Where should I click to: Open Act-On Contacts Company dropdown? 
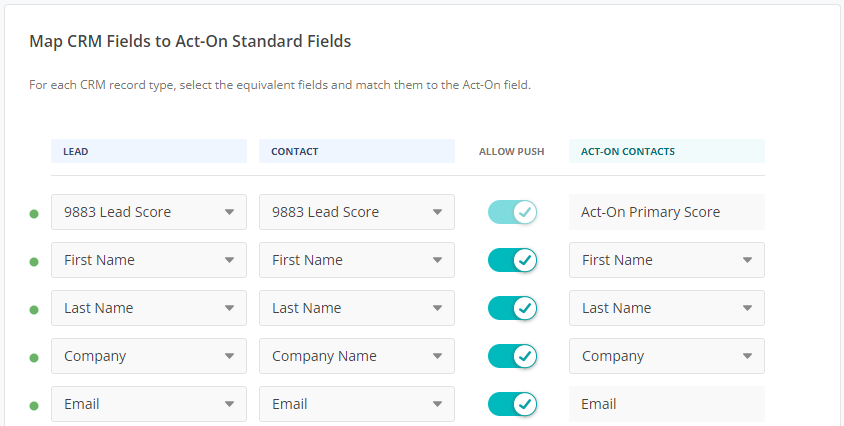[x=666, y=356]
